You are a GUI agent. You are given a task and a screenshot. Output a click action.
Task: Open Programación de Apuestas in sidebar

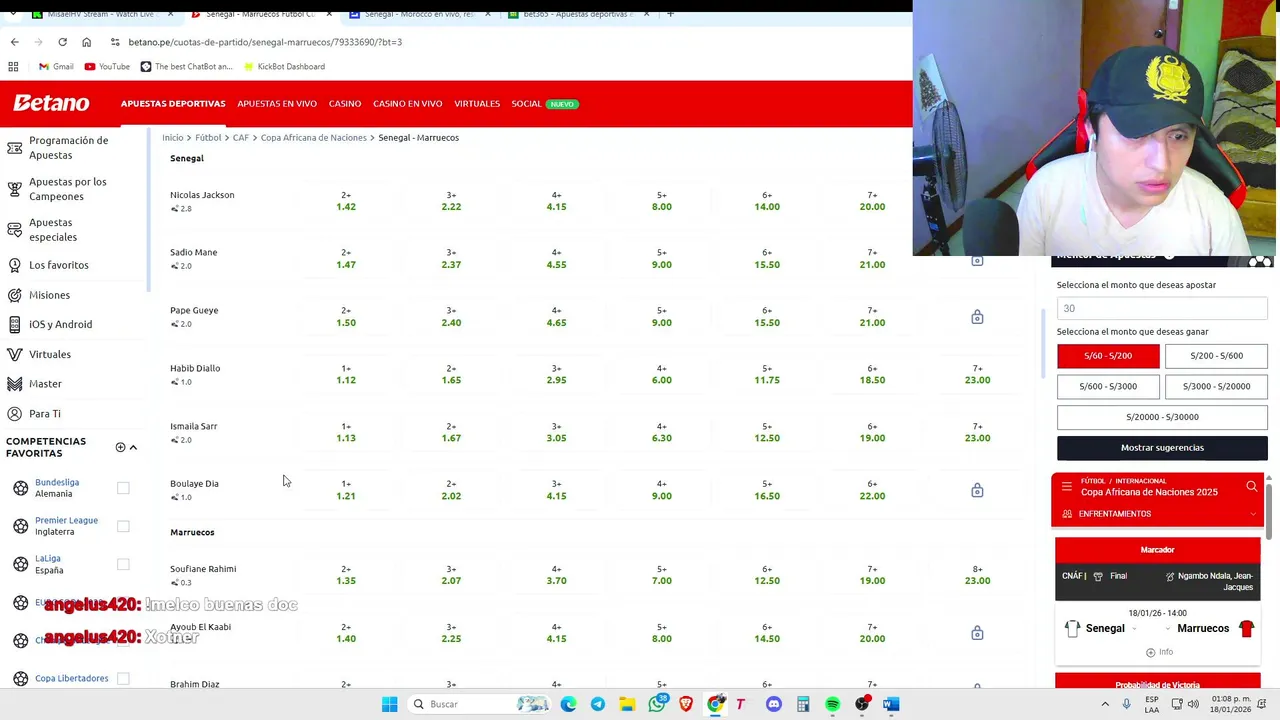(70, 148)
